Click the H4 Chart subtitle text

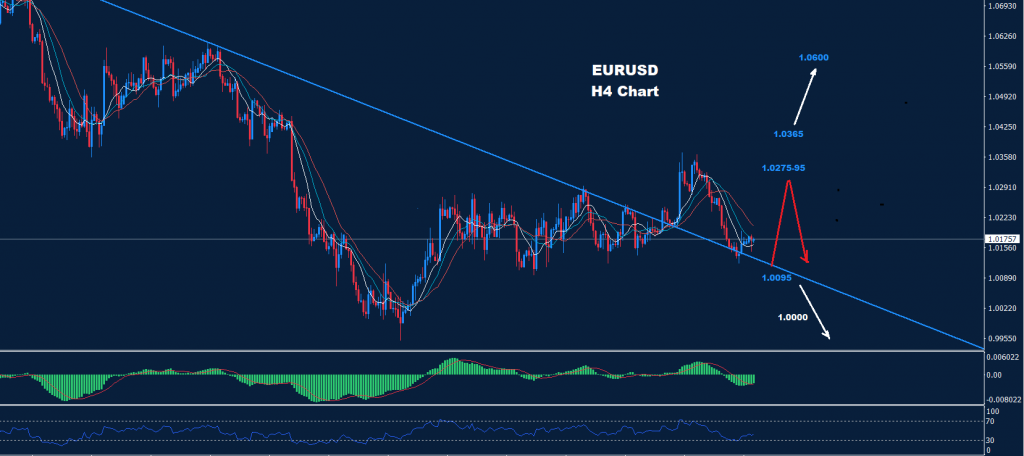(625, 92)
